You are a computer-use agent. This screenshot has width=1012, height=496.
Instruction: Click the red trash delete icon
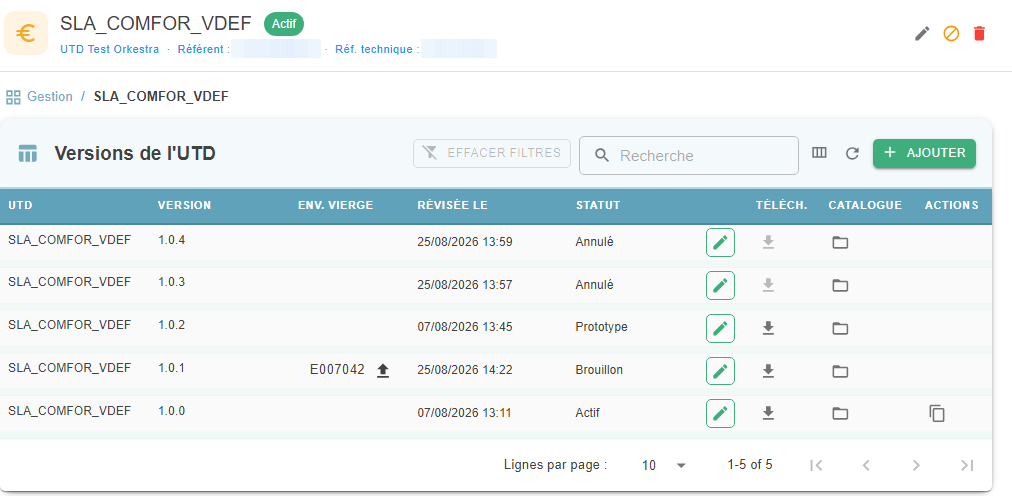pyautogui.click(x=979, y=34)
